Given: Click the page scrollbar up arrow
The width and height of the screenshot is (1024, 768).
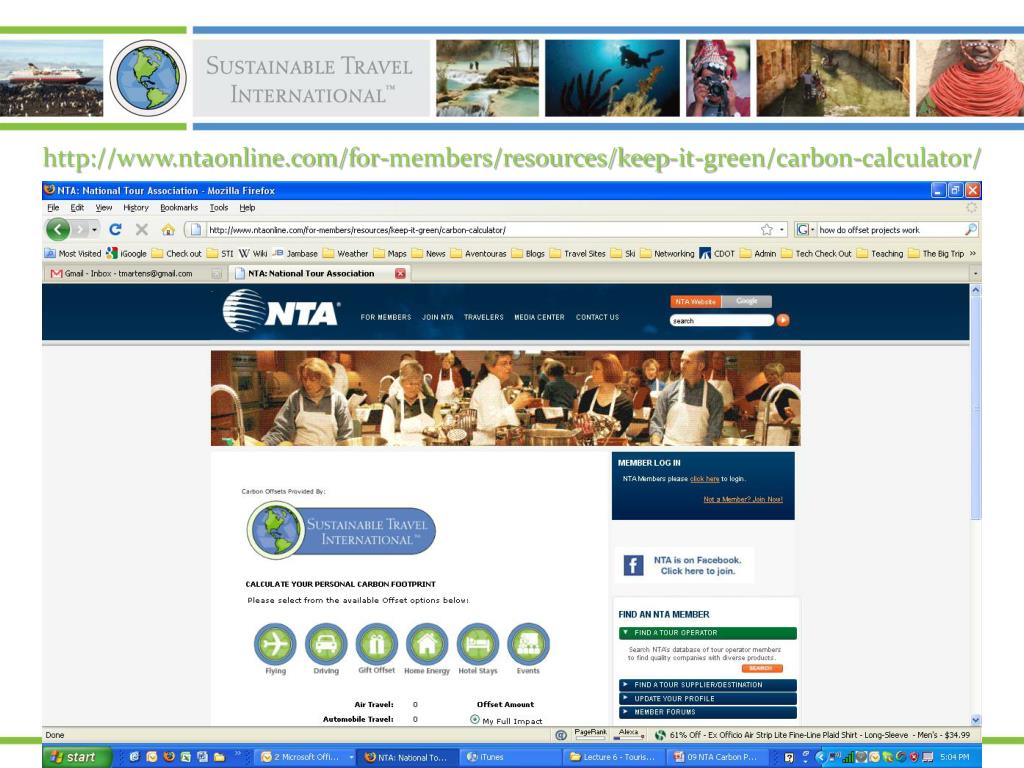Looking at the screenshot, I should [x=976, y=290].
